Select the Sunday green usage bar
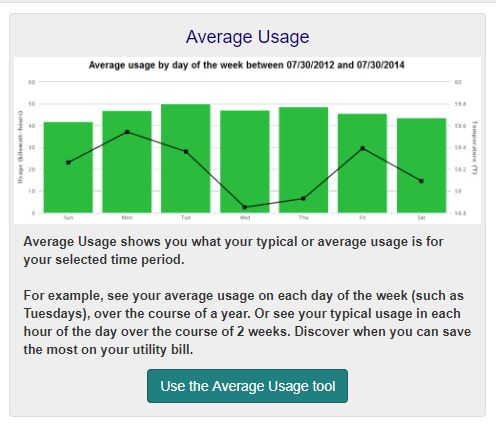Viewport: 496px width, 428px height. 68,167
